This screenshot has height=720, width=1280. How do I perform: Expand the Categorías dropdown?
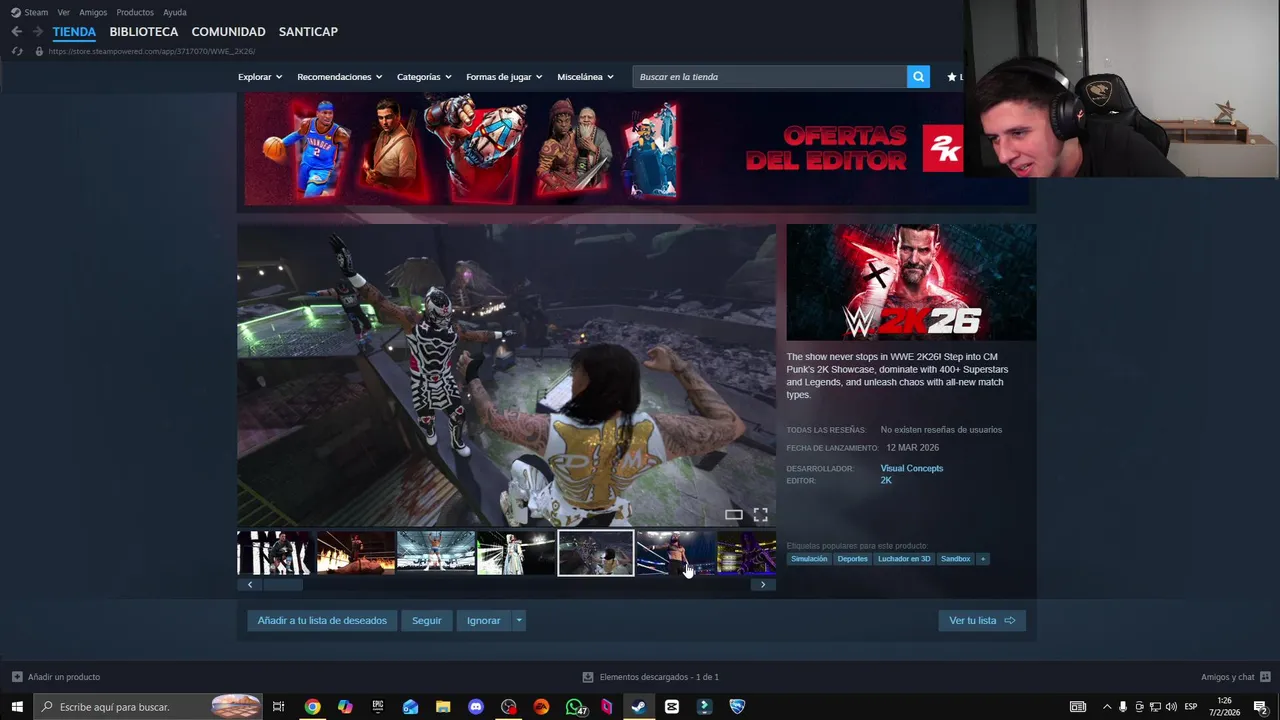[x=424, y=77]
